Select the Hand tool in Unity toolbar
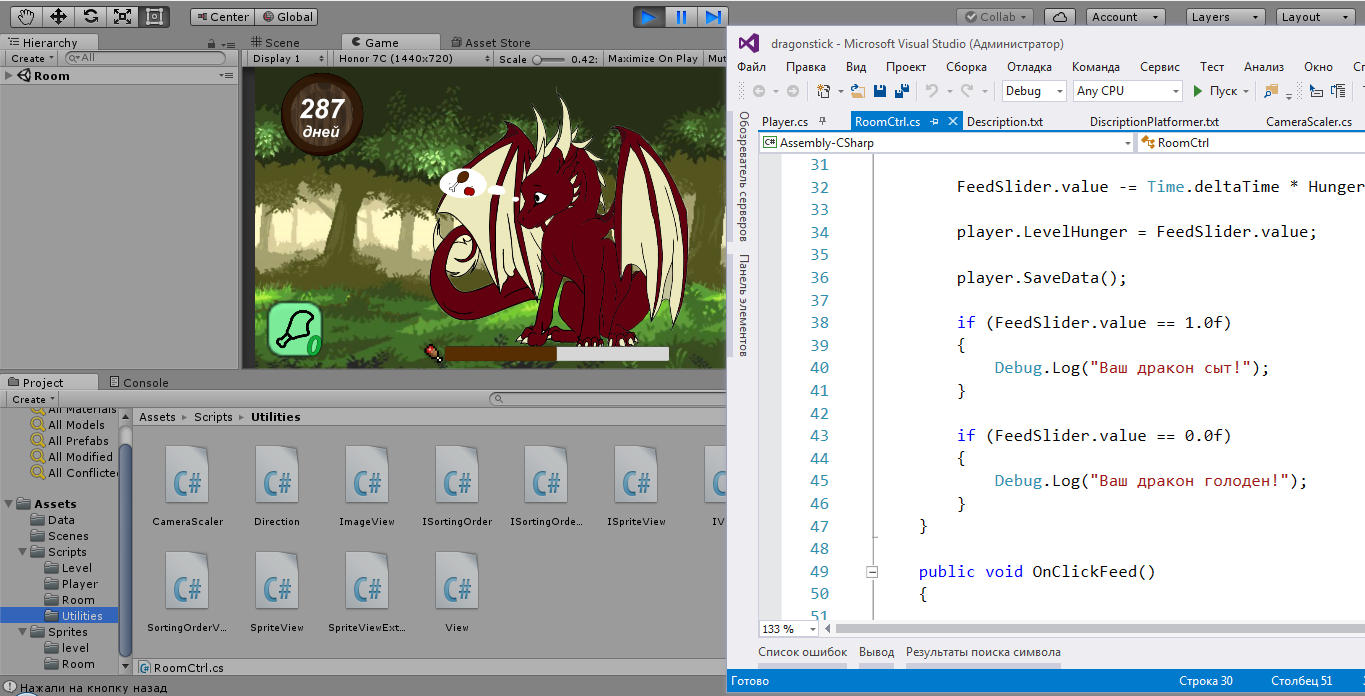Screen dimensions: 1365x696 coord(27,16)
